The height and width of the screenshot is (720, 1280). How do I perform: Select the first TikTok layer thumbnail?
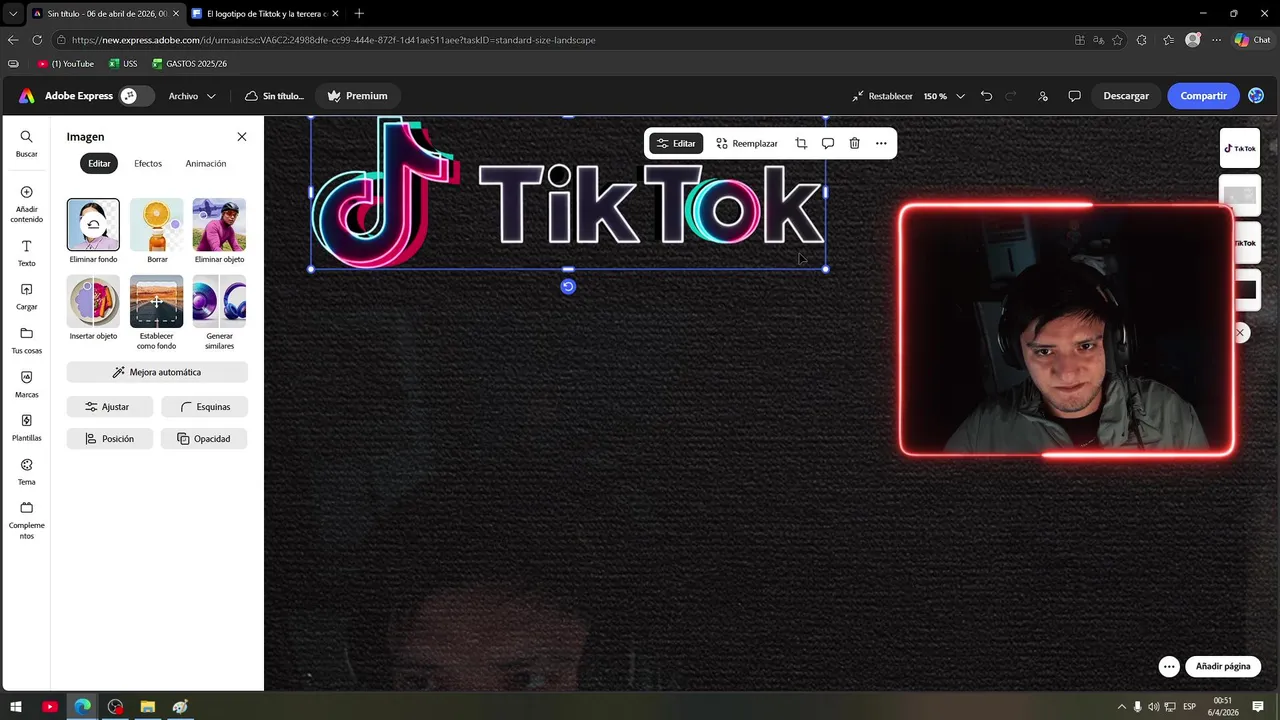click(x=1240, y=148)
